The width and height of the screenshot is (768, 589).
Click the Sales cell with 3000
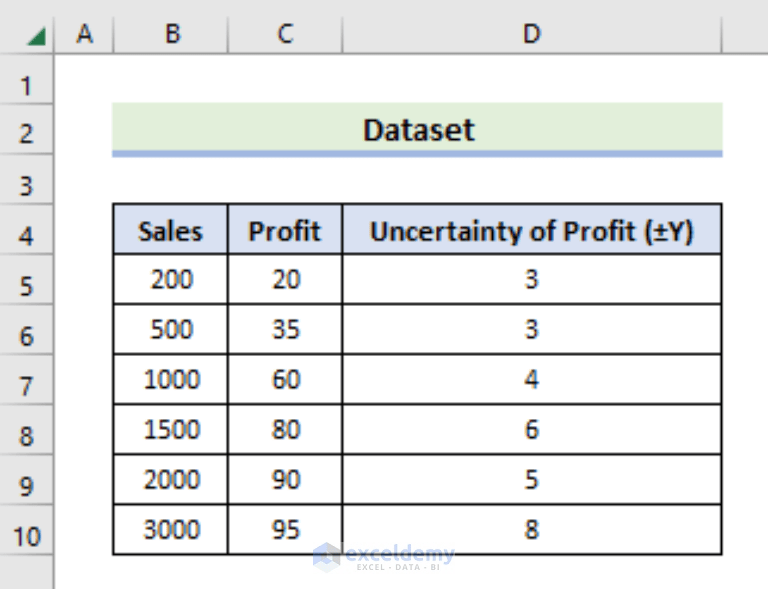click(x=171, y=529)
